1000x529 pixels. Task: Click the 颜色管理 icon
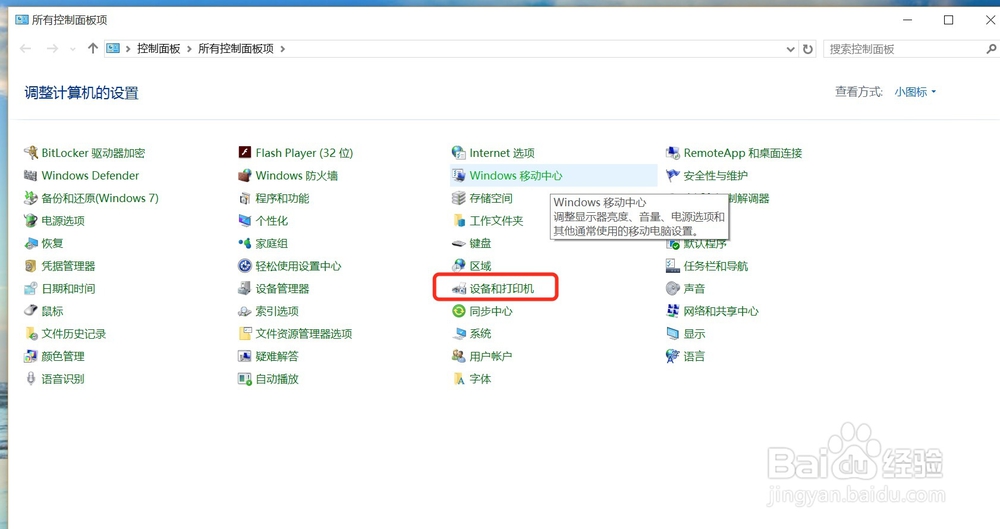pyautogui.click(x=31, y=356)
